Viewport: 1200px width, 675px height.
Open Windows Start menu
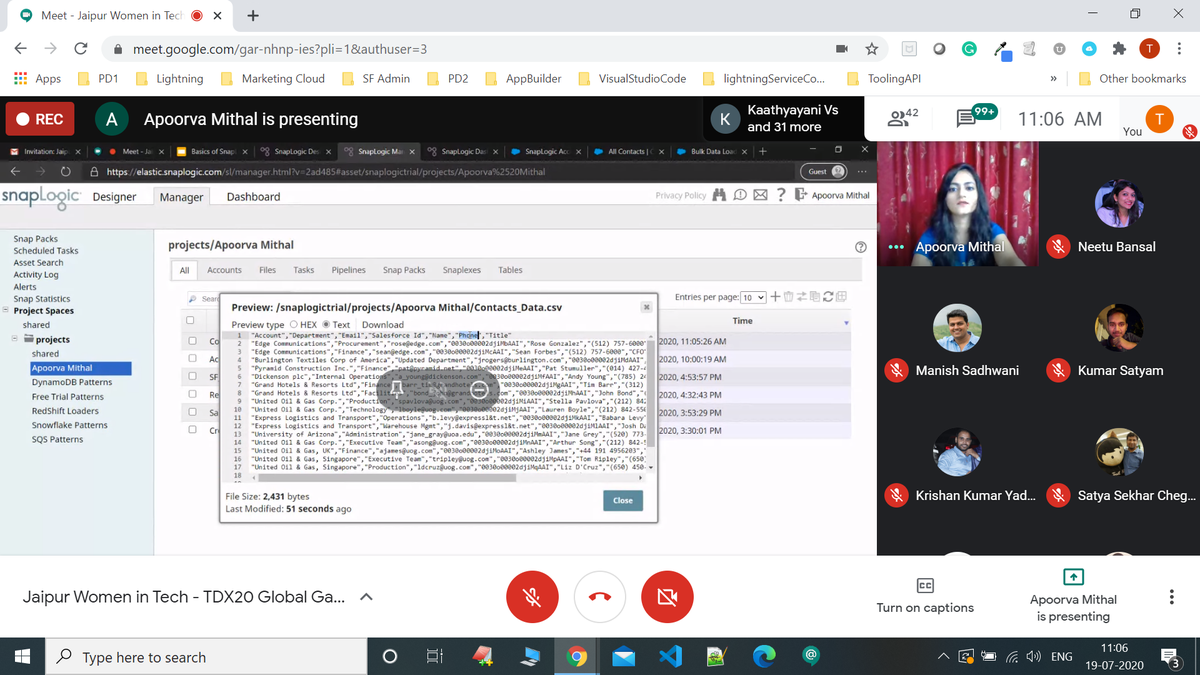22,657
